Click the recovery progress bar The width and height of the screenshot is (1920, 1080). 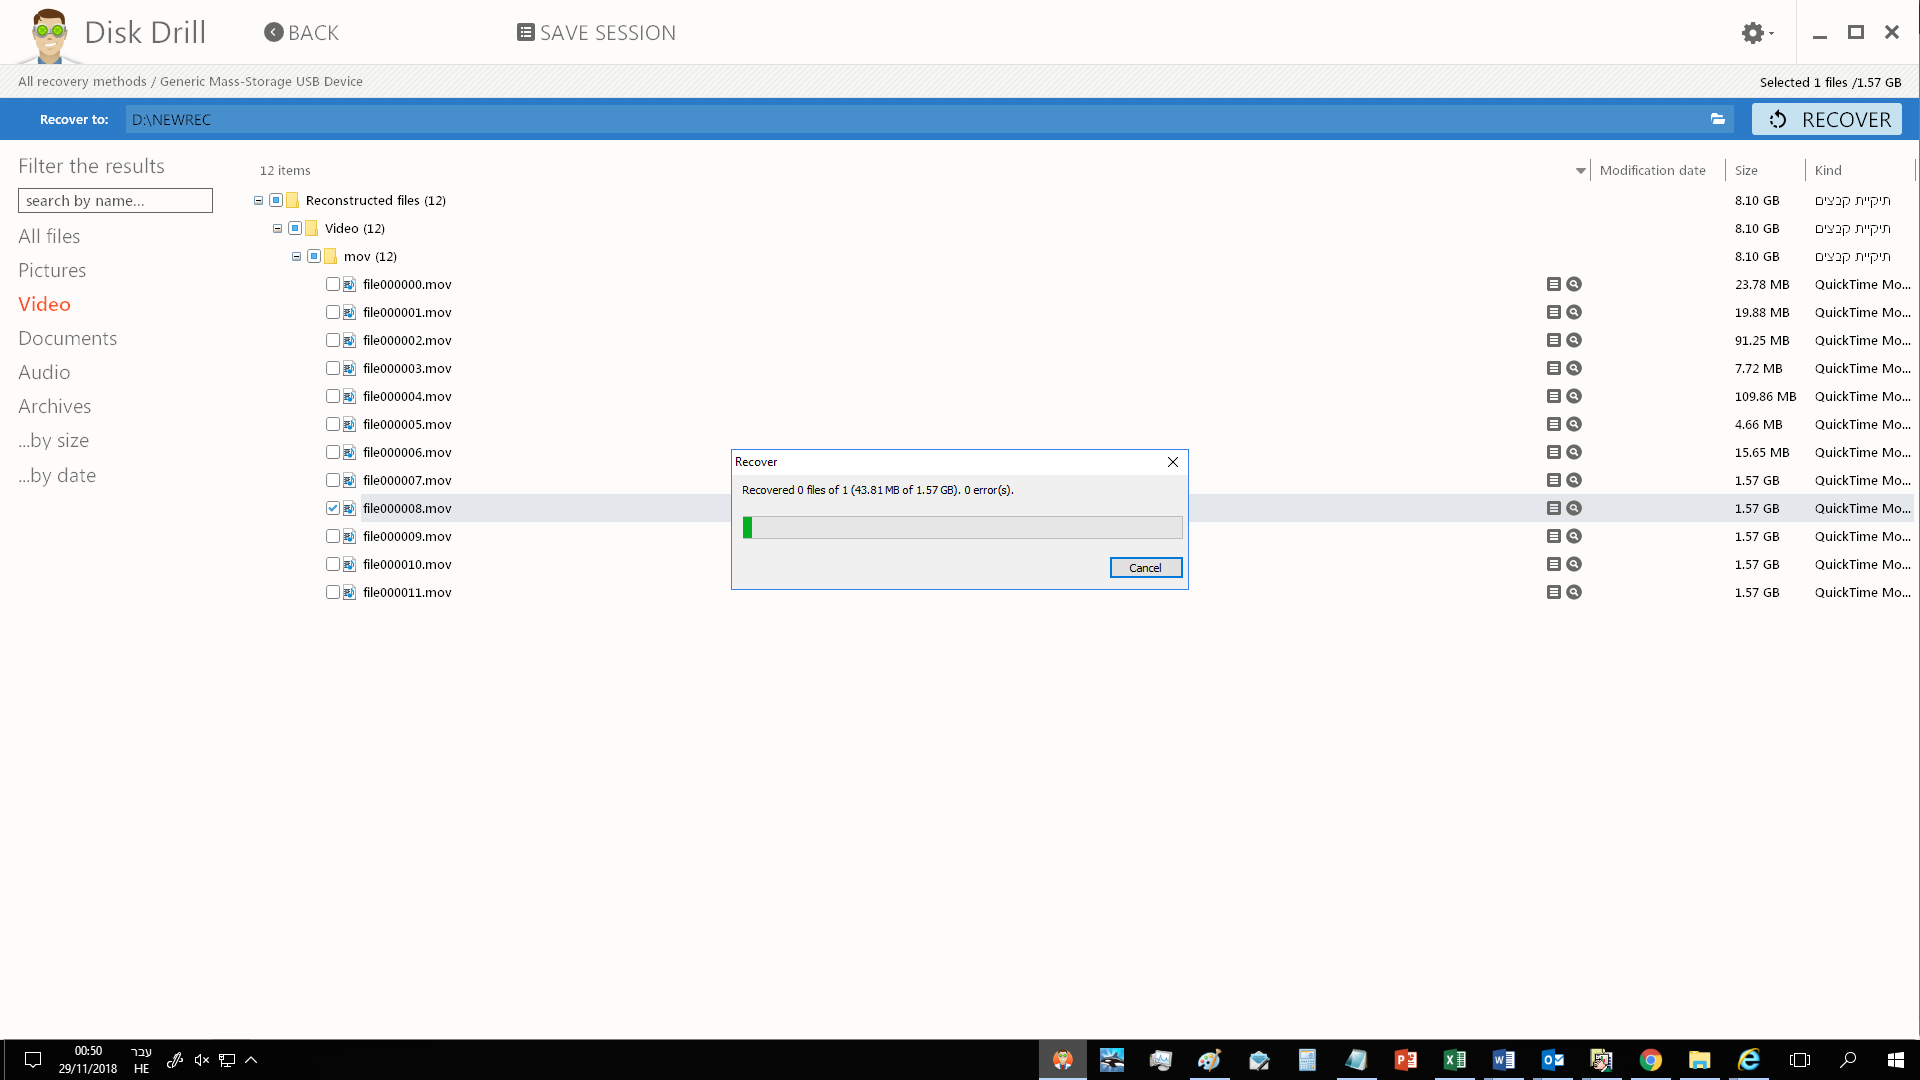click(962, 527)
